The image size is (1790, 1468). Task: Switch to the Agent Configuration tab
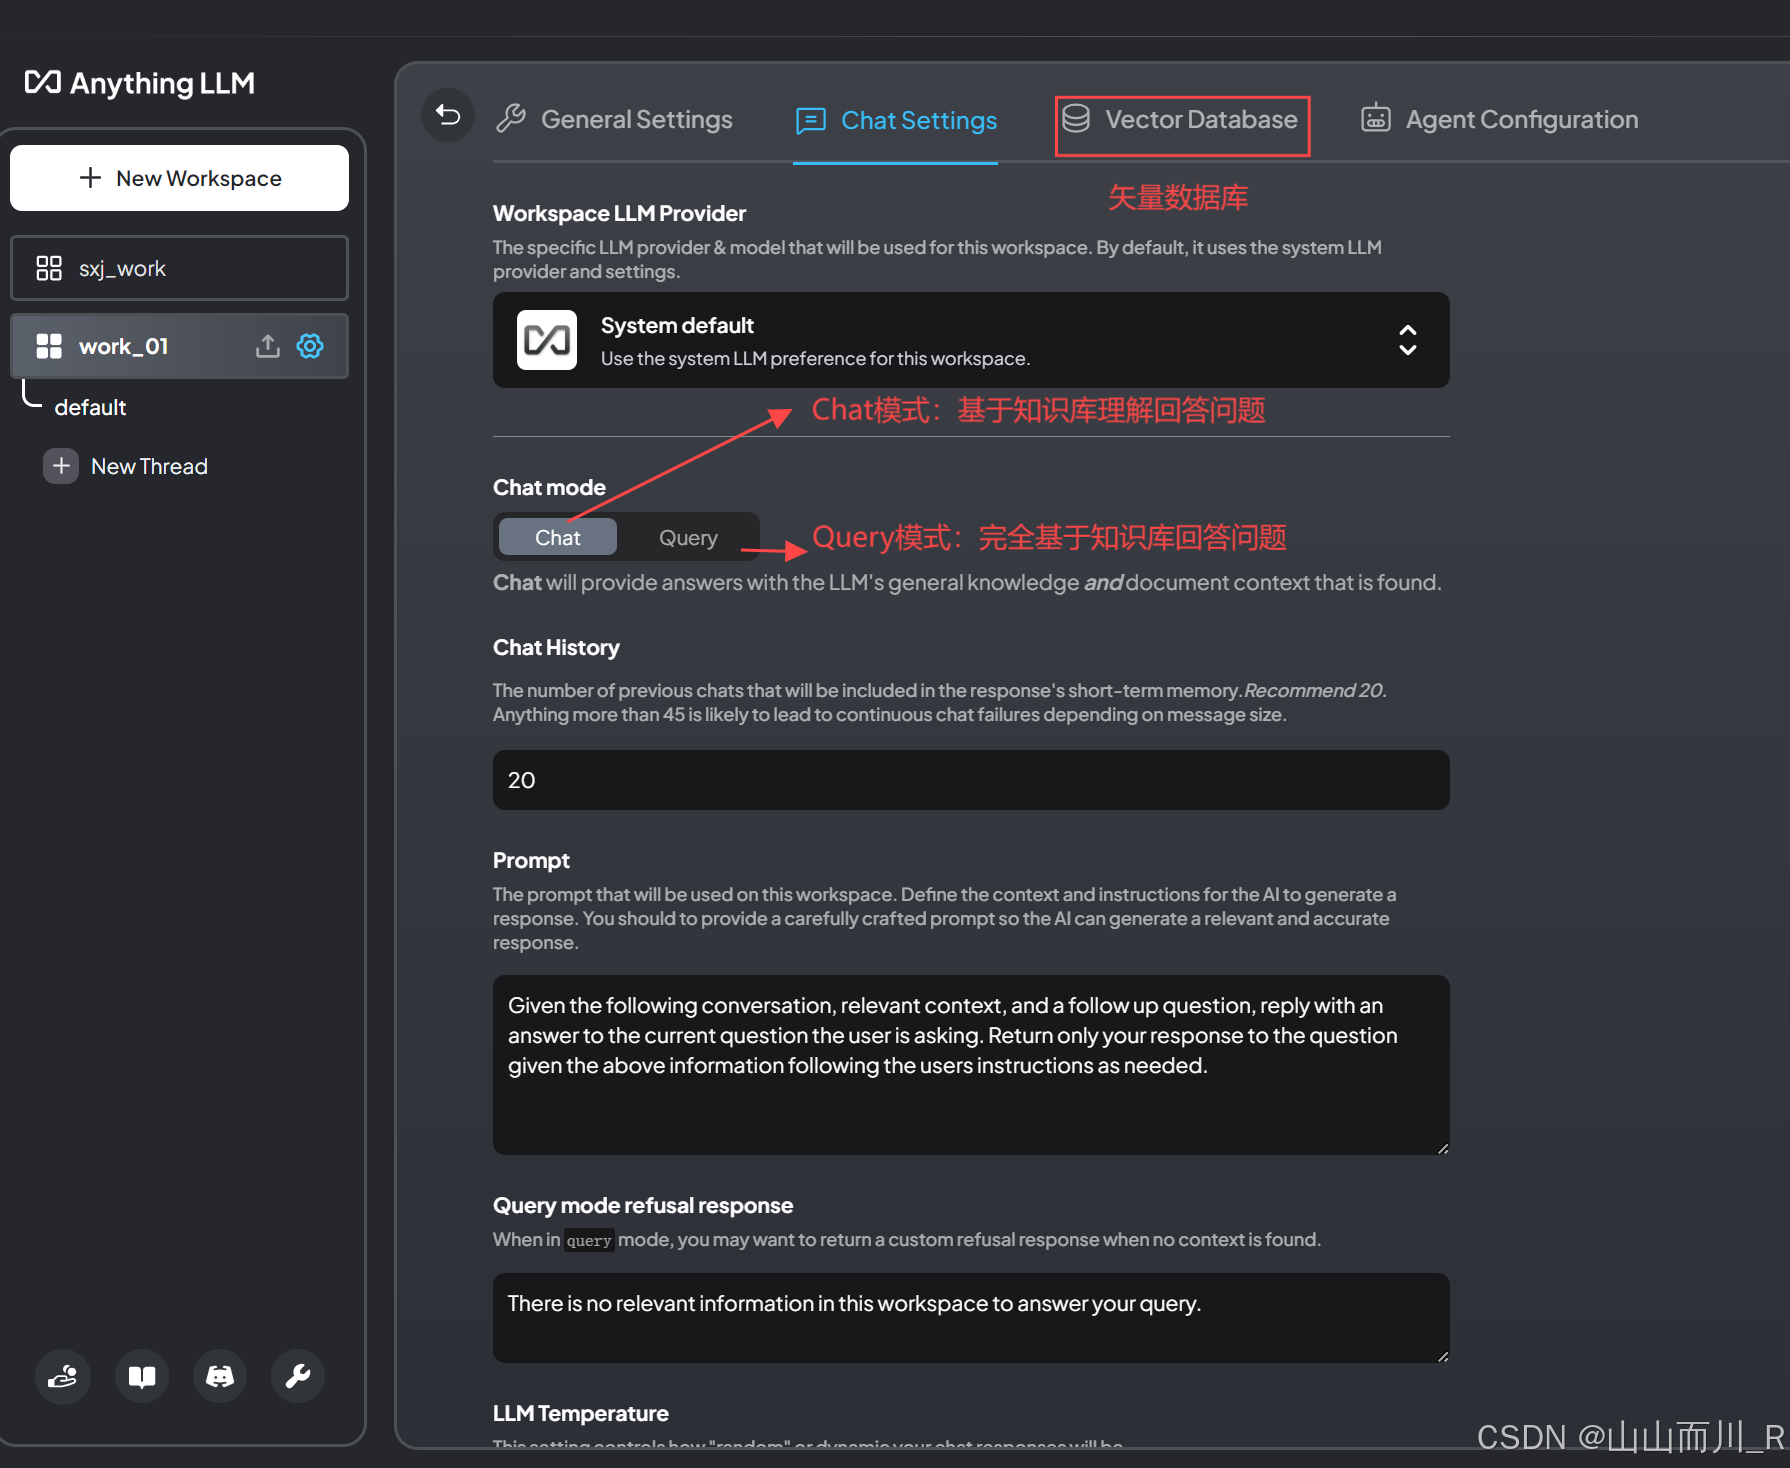pos(1500,119)
